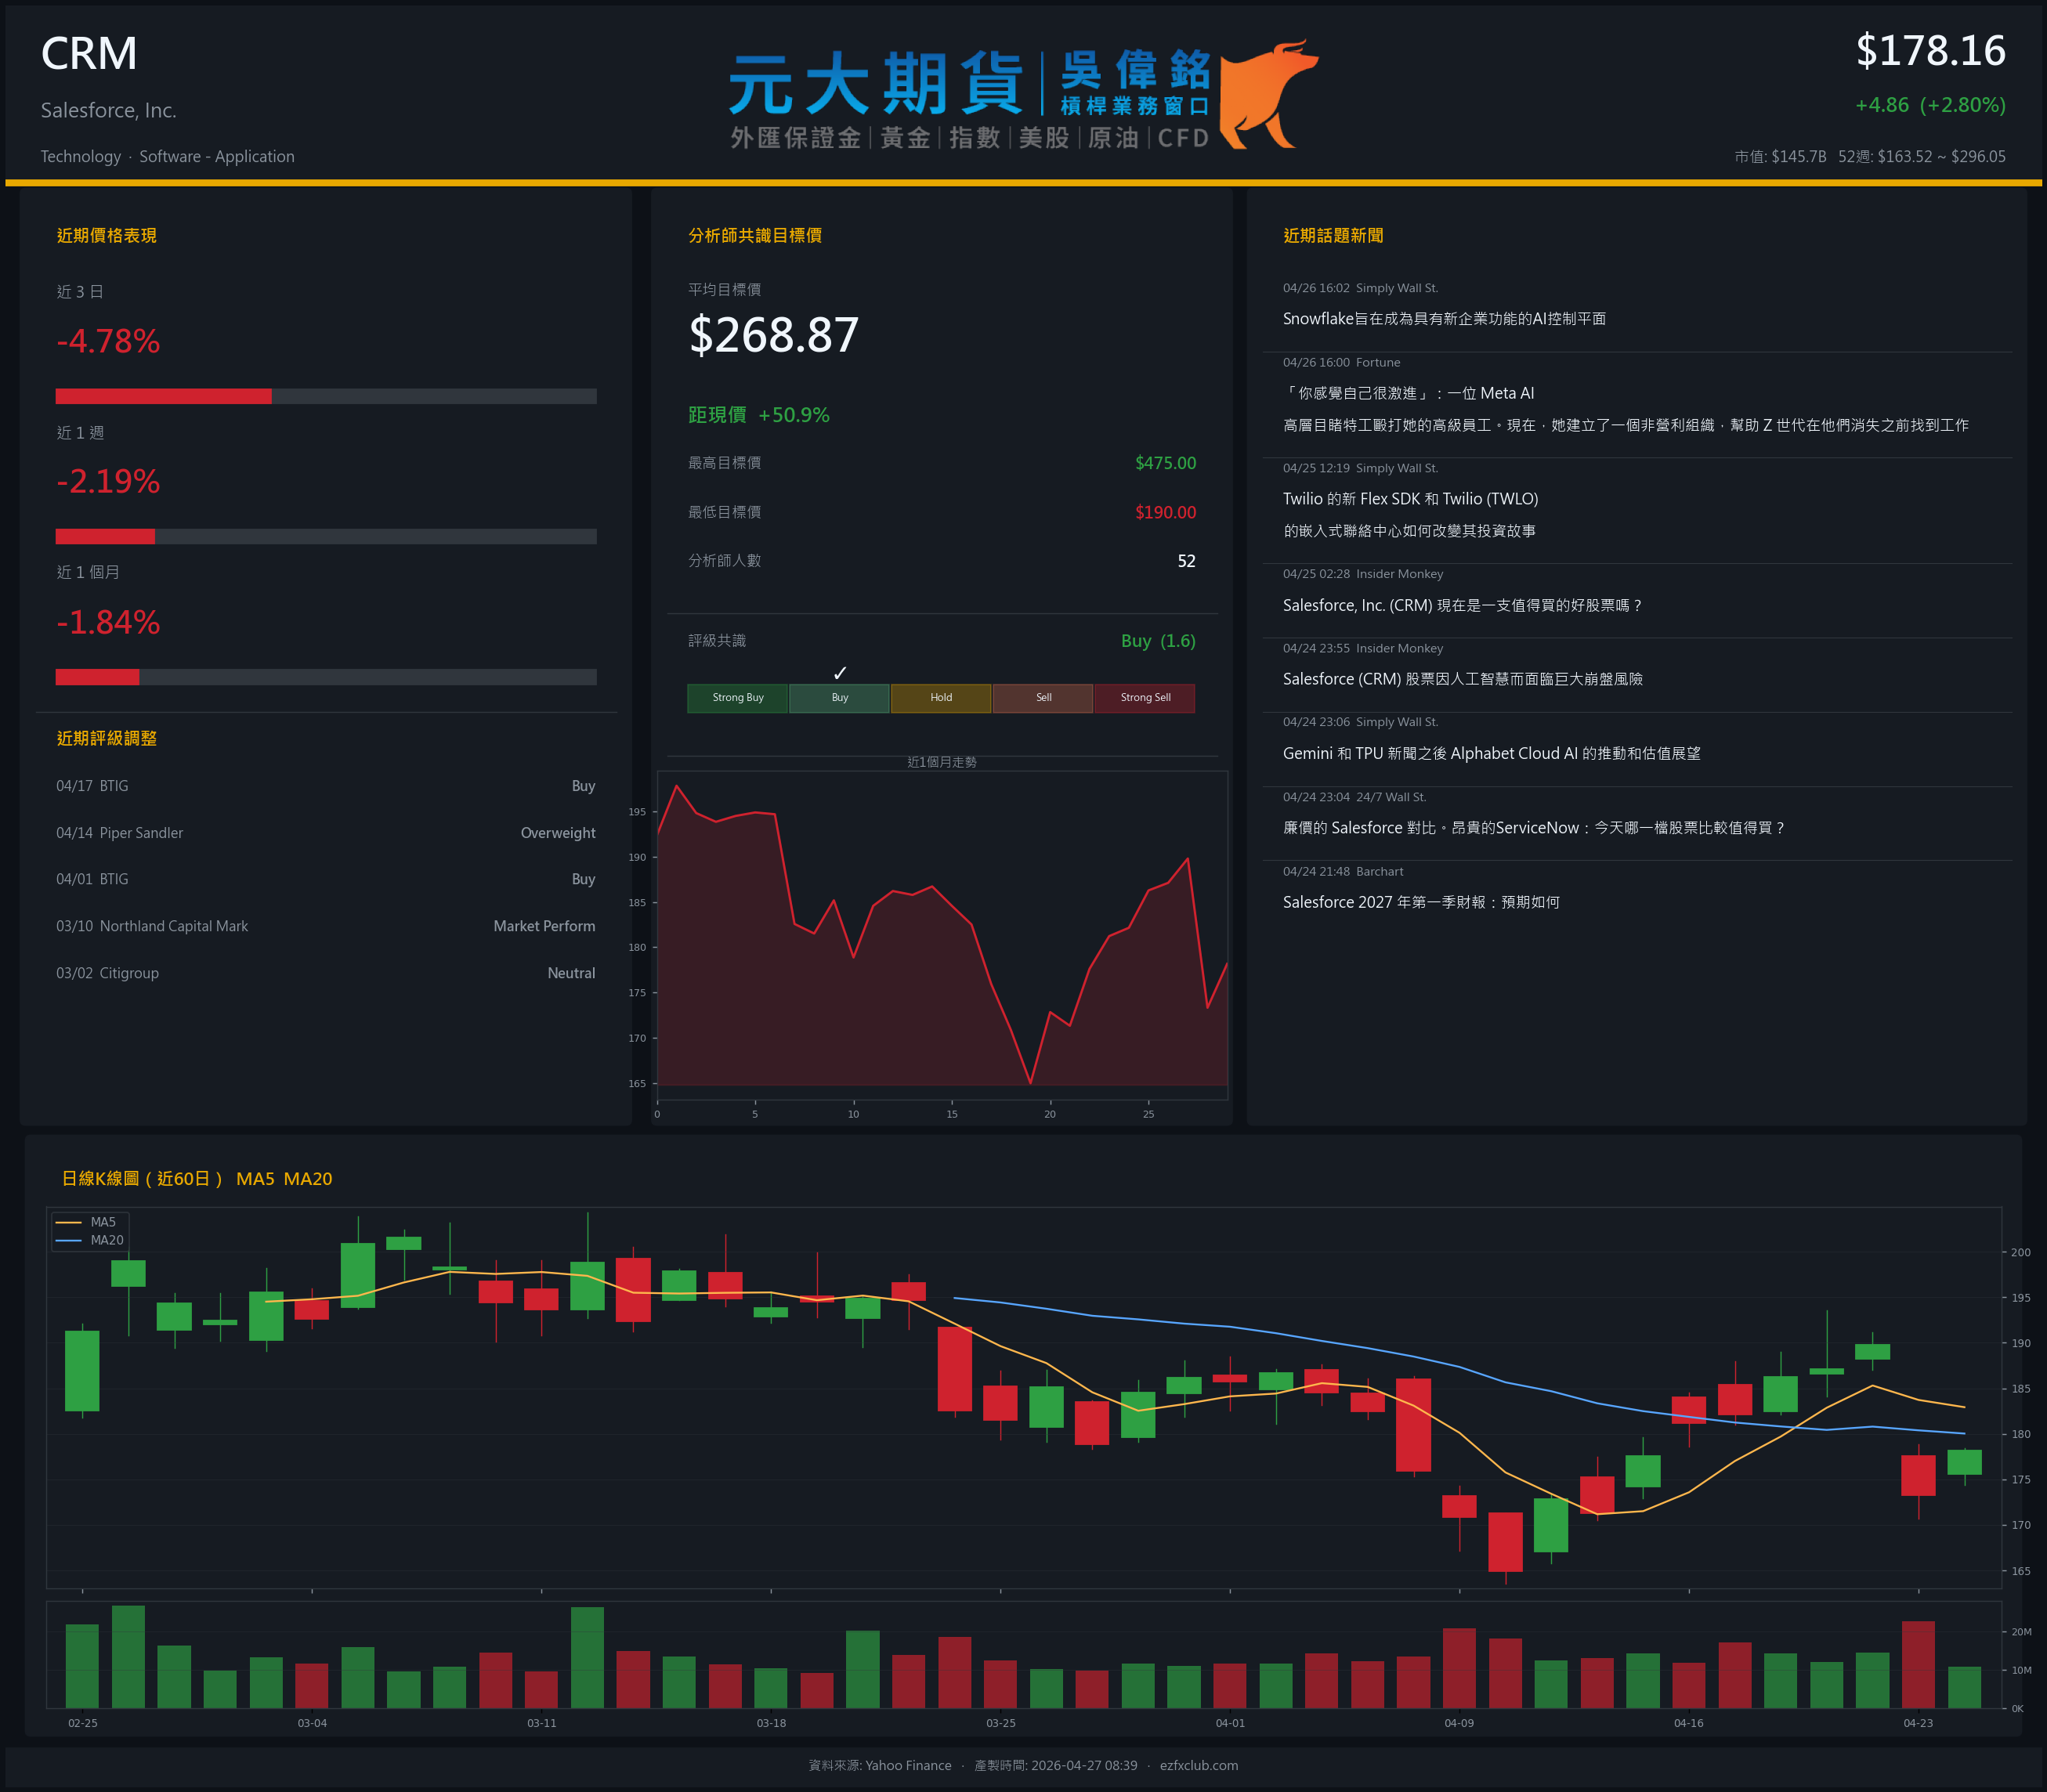Click the orange bull logo icon
This screenshot has width=2047, height=1792.
coord(1268,94)
